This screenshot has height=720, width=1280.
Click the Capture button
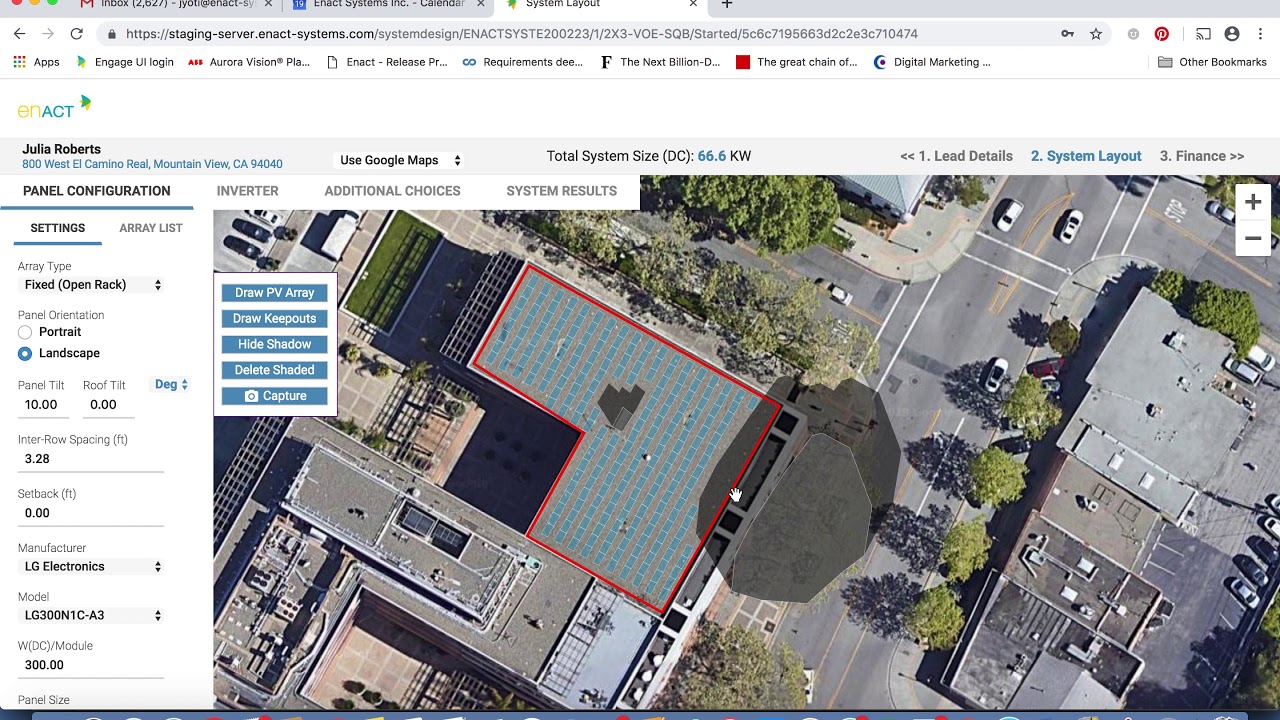[x=274, y=396]
